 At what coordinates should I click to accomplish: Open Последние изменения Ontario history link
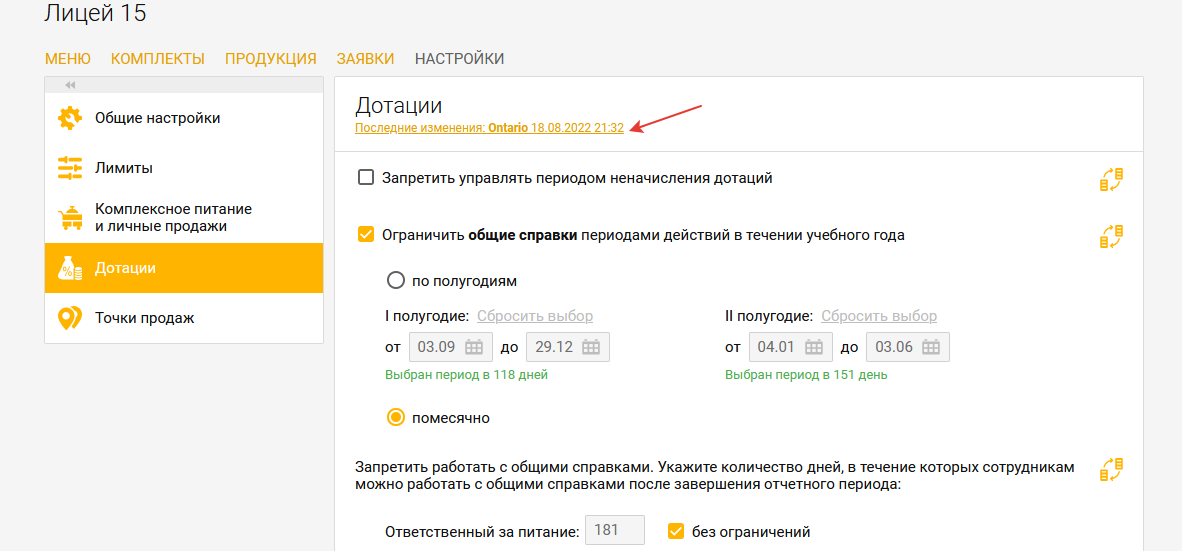pos(489,128)
